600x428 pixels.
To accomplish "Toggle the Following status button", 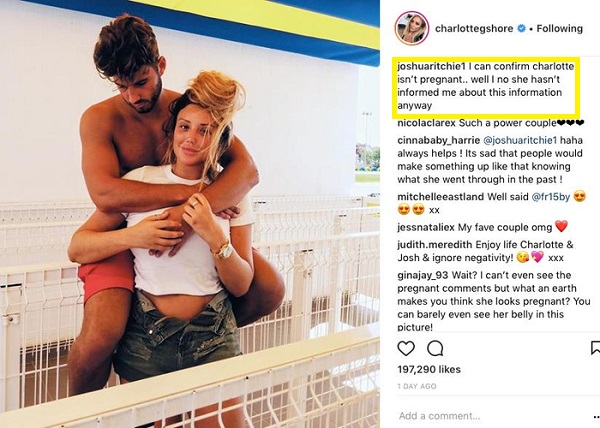I will [559, 28].
